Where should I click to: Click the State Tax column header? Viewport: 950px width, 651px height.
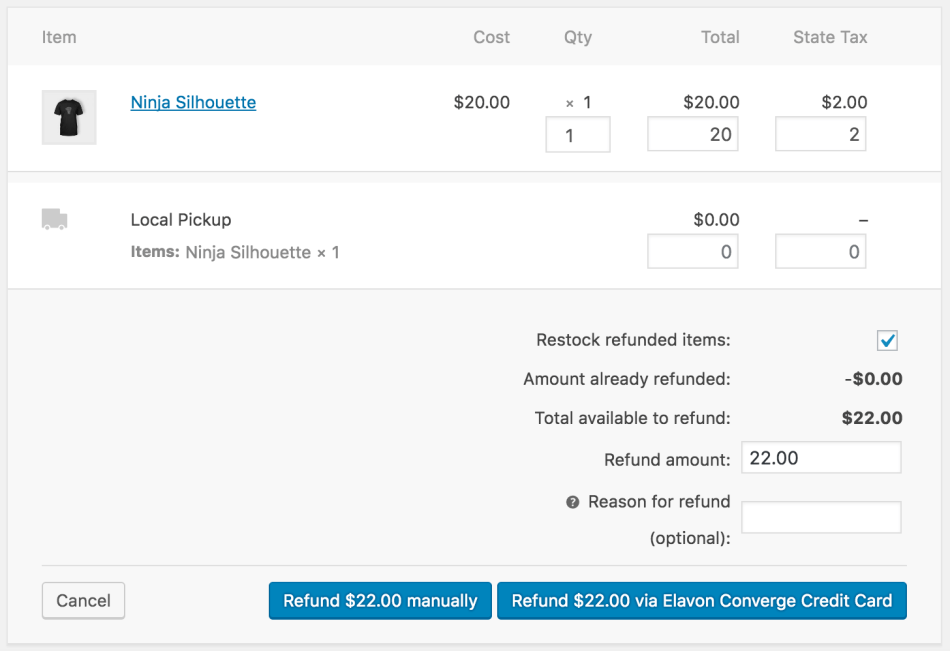830,37
